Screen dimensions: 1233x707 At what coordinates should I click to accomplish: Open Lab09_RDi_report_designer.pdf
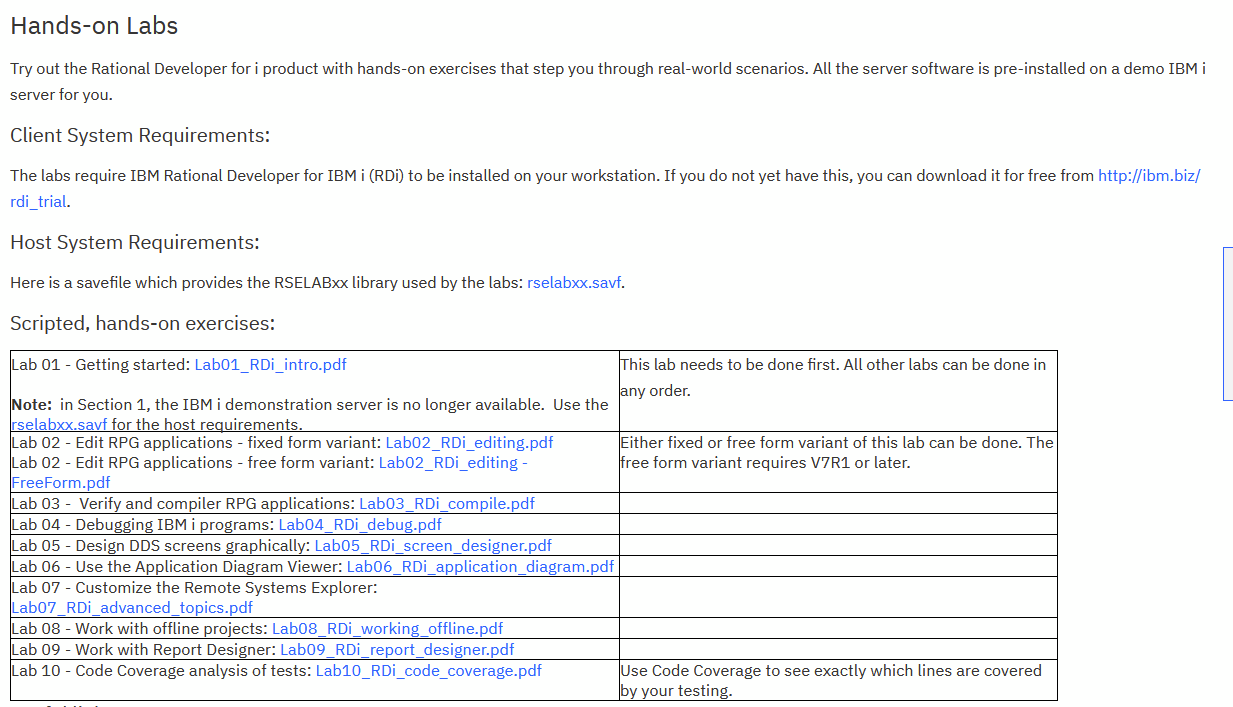pyautogui.click(x=397, y=650)
